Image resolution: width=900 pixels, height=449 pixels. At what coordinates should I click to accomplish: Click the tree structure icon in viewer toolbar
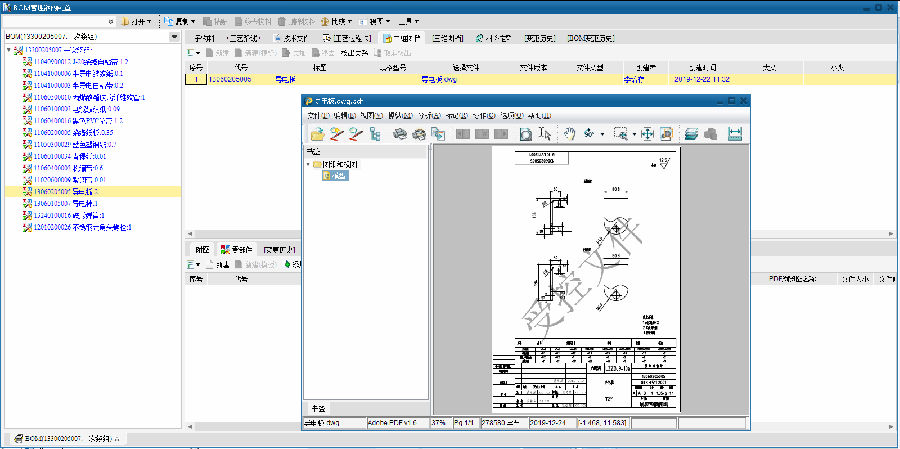pos(376,134)
